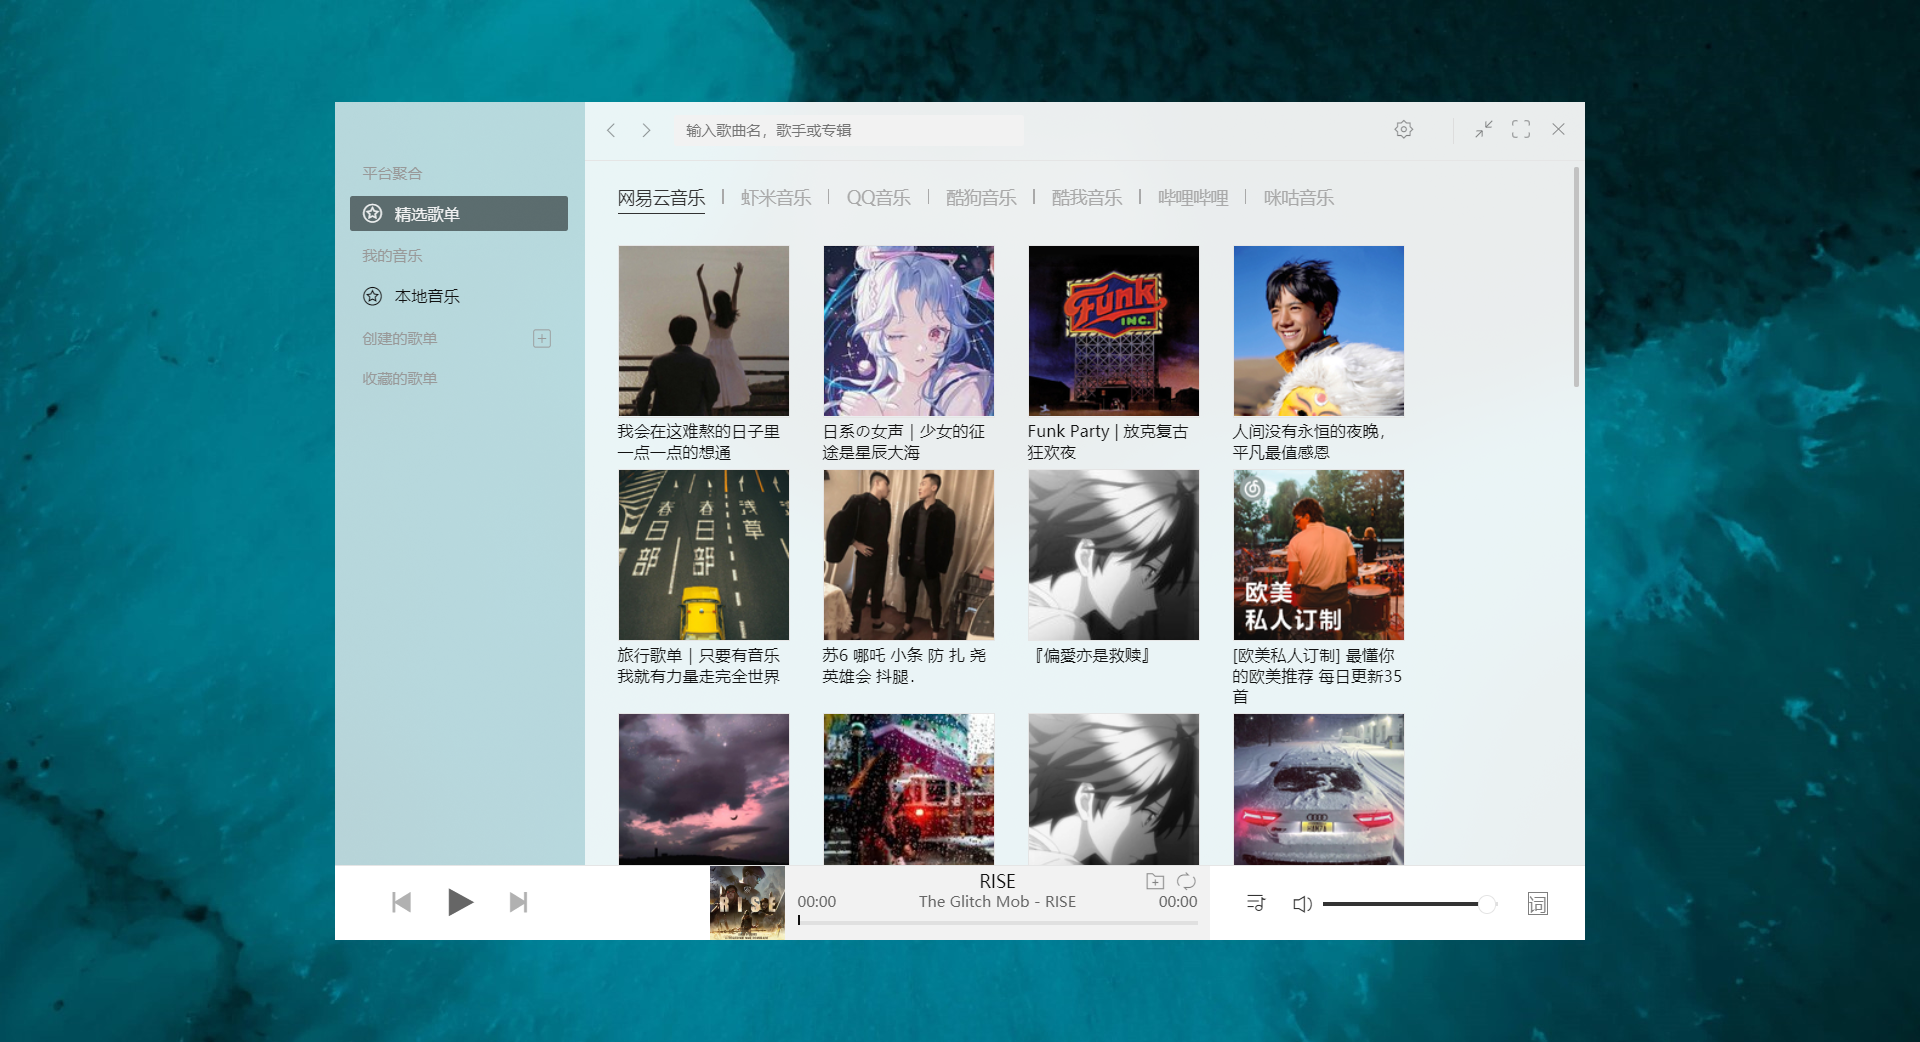The width and height of the screenshot is (1920, 1042).
Task: Switch to the 咪咕音乐 tab
Action: pos(1299,198)
